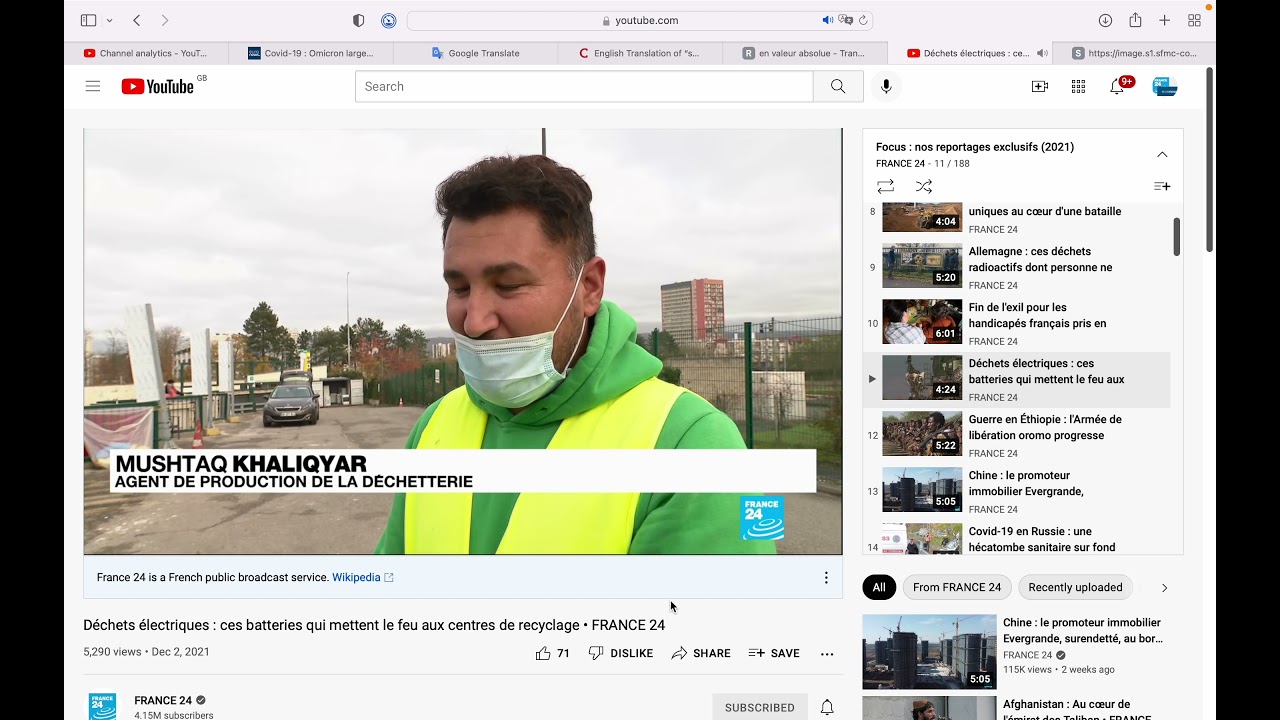Click the Safari forward arrow
Viewport: 1280px width, 720px height.
pyautogui.click(x=165, y=20)
